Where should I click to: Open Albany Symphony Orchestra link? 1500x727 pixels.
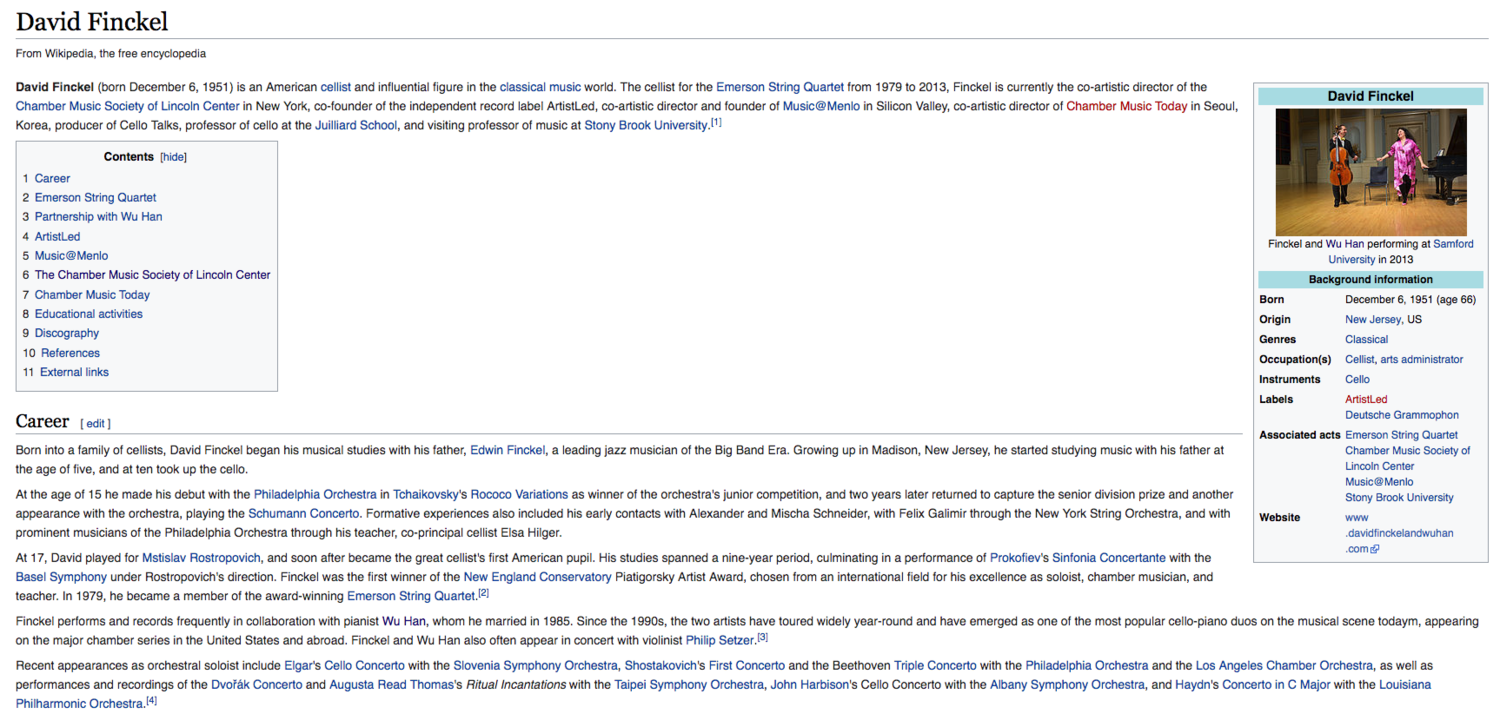[1067, 685]
